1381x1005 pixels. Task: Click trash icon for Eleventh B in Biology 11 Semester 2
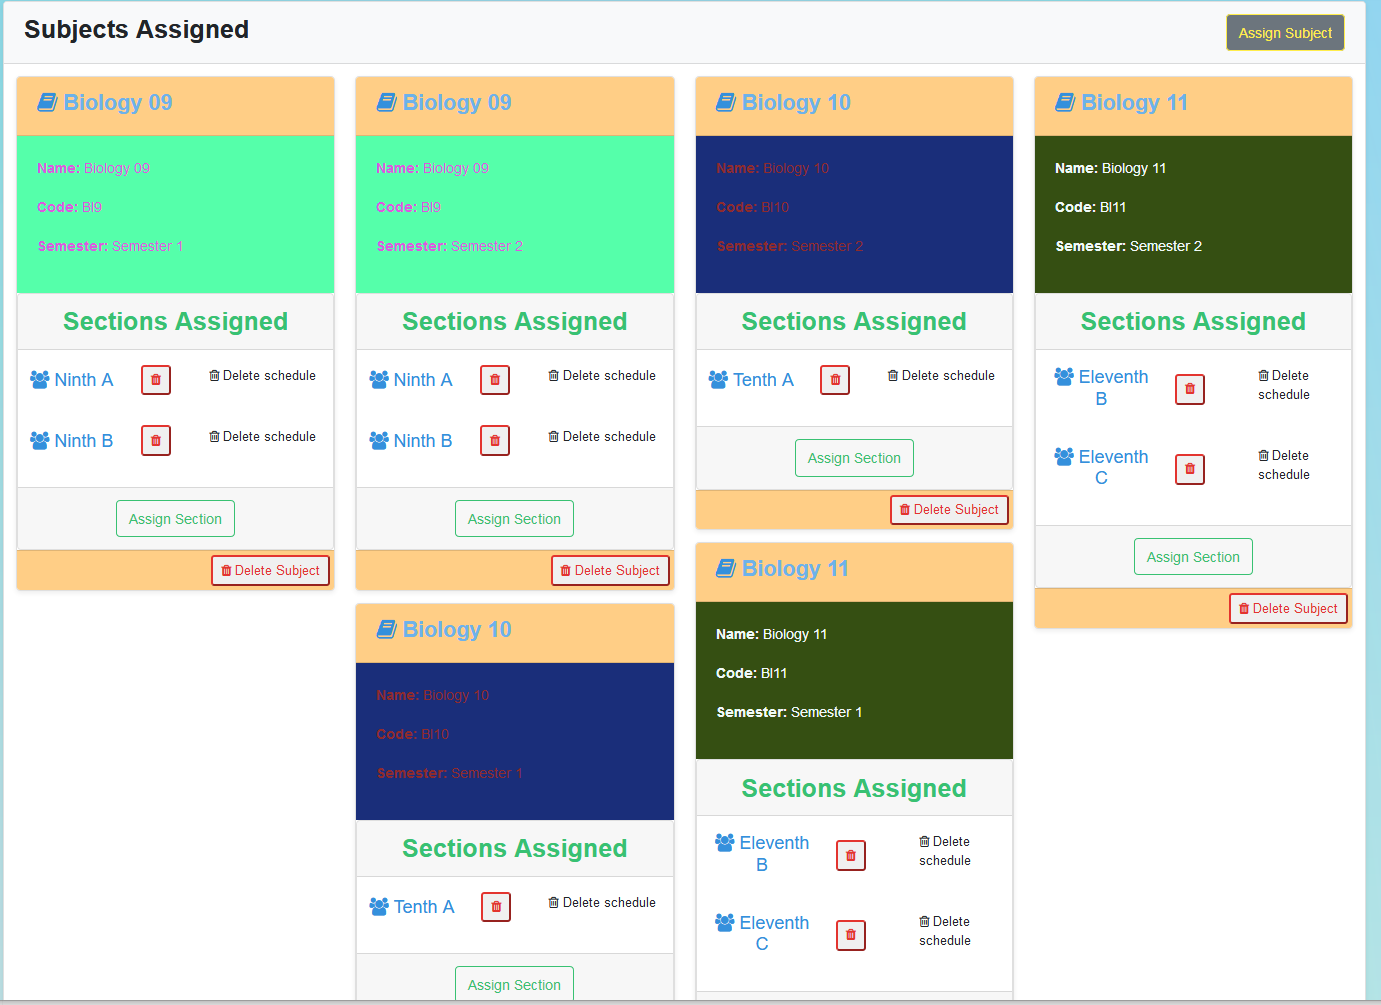click(x=1190, y=389)
